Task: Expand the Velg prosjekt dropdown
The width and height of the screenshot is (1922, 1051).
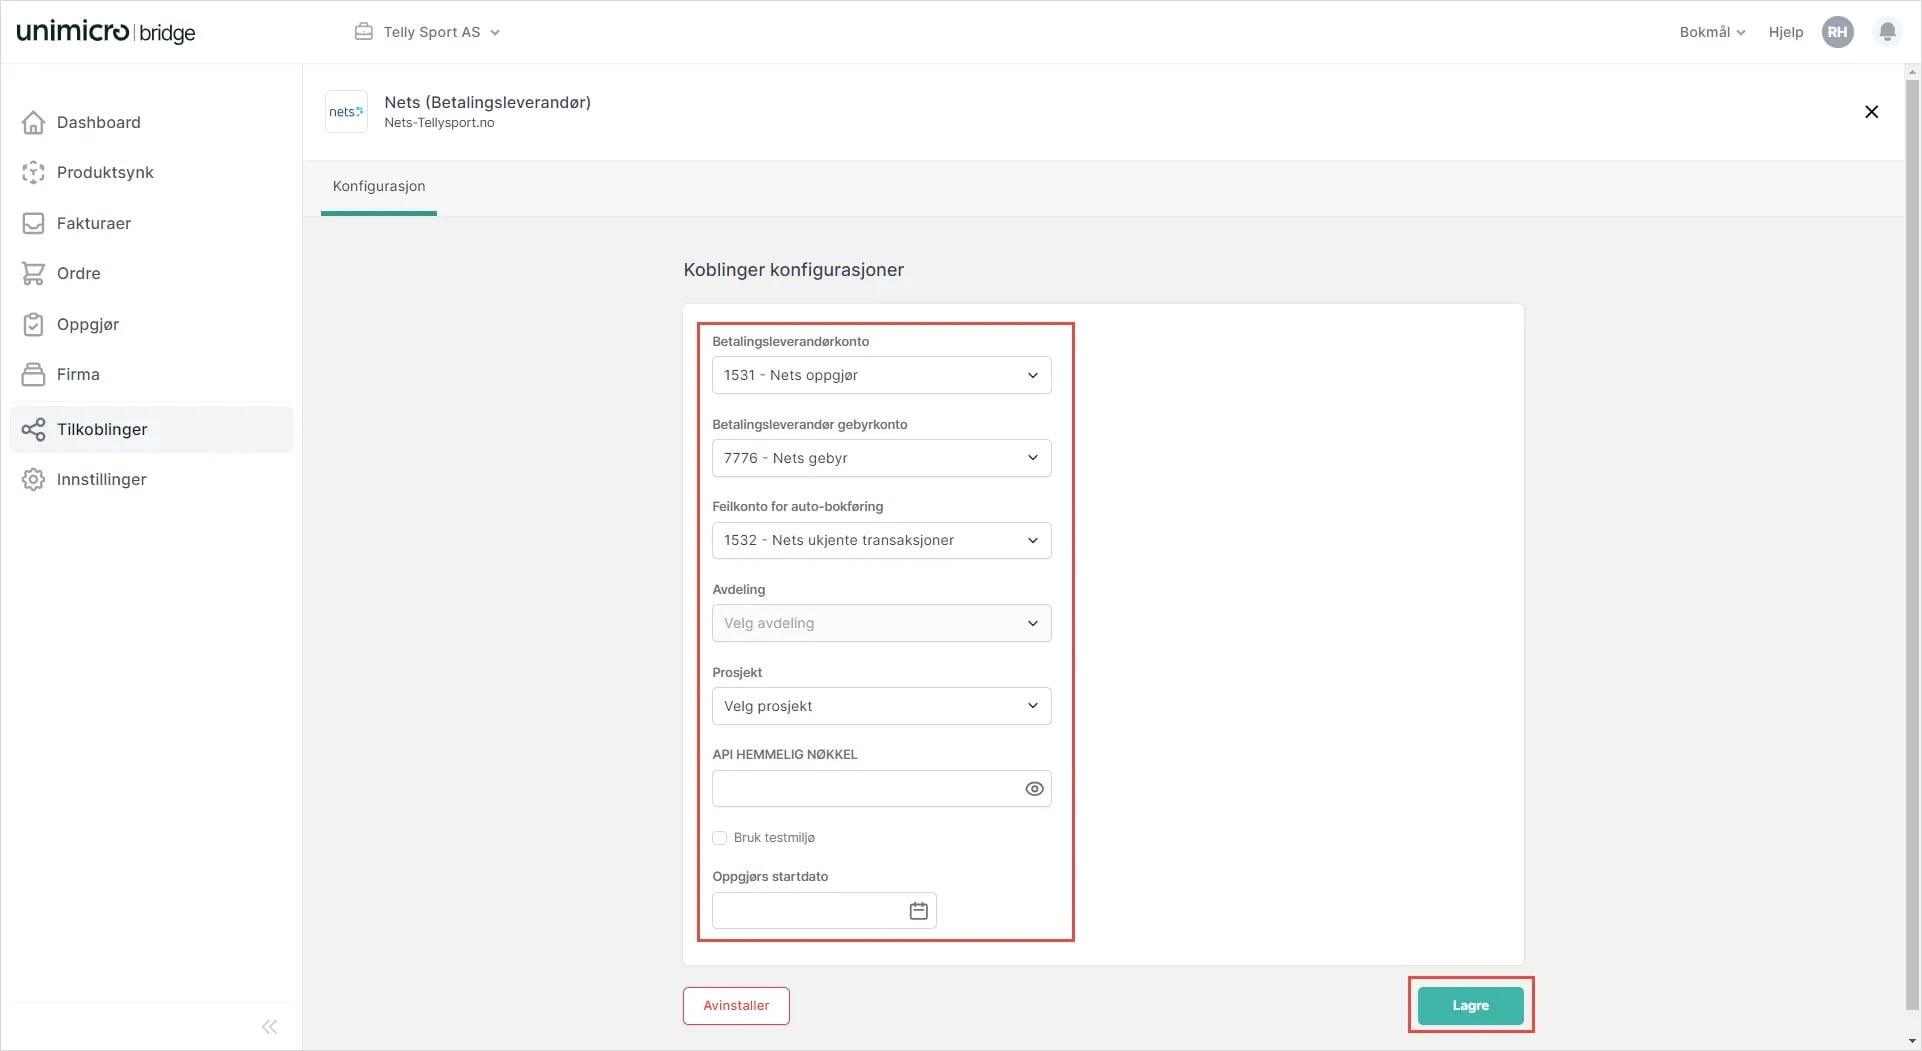Action: point(881,706)
